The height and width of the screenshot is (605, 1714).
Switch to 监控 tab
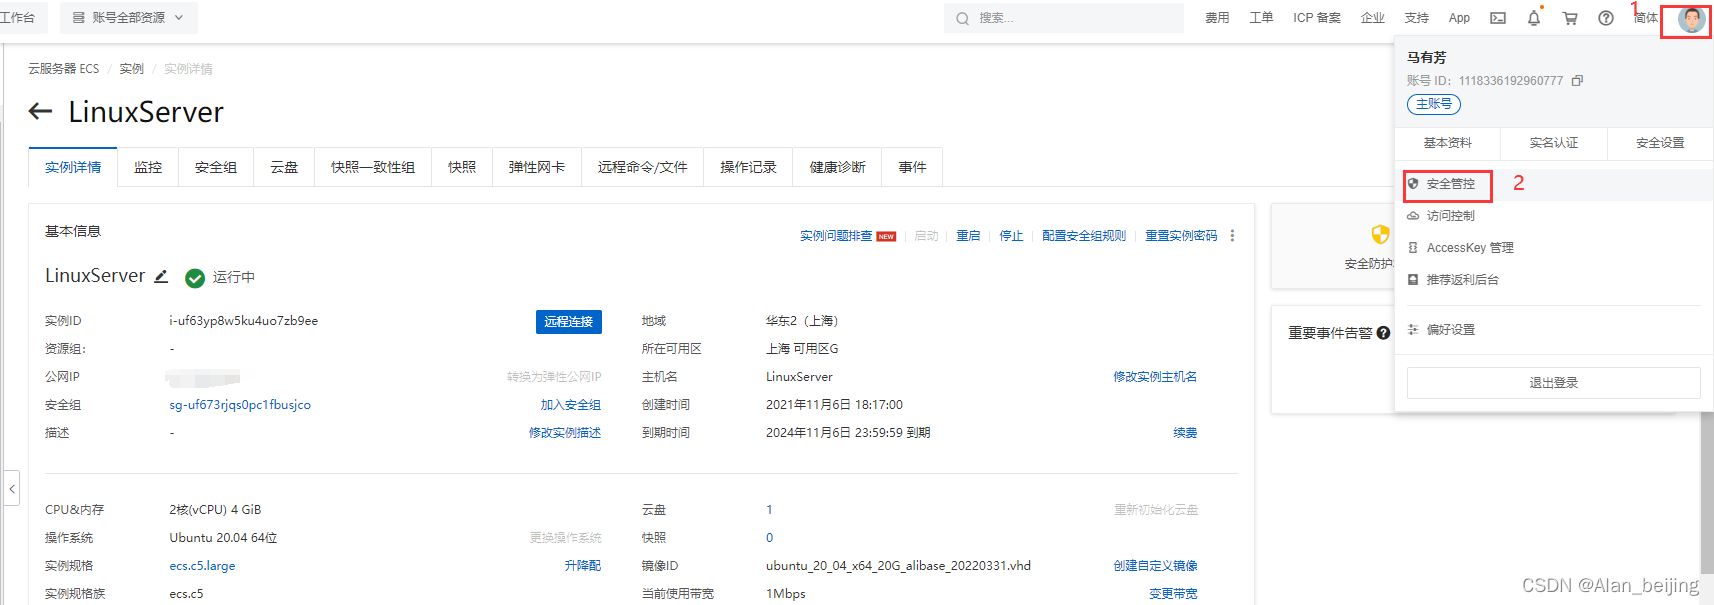148,167
